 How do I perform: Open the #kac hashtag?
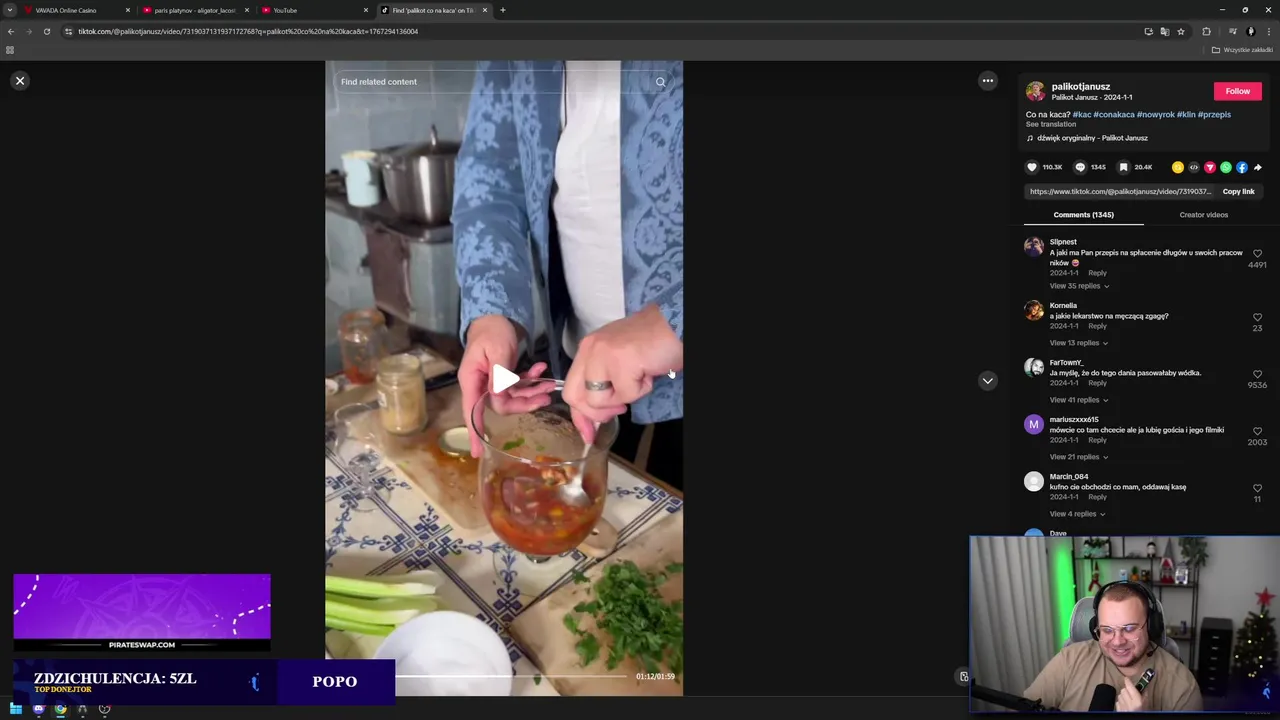click(1082, 114)
